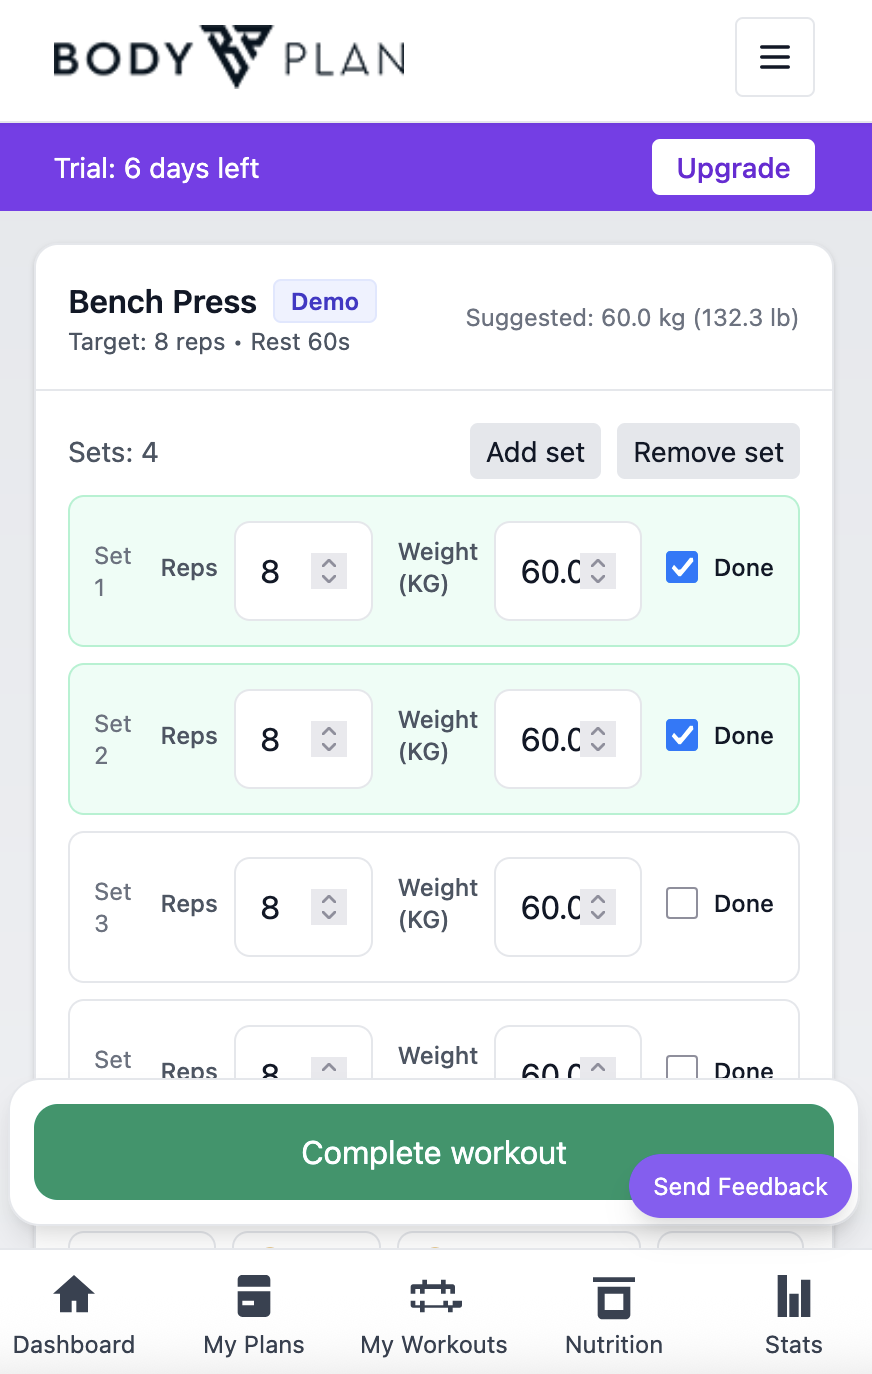Screen dimensions: 872x1374
Task: Go to Dashboard home icon
Action: tap(74, 1296)
